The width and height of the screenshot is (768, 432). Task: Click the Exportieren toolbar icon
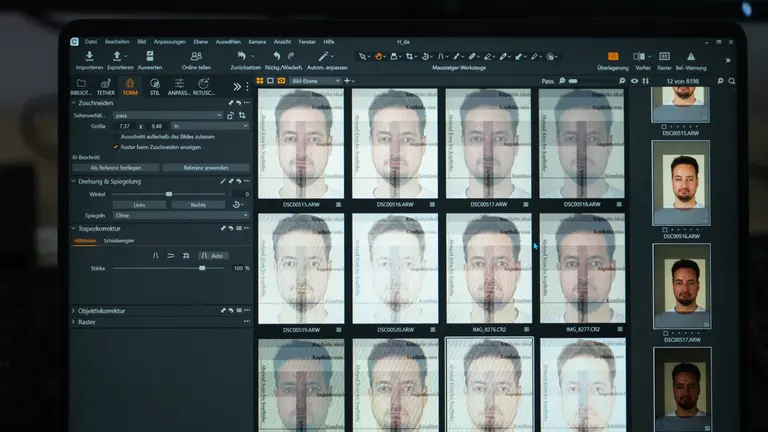(117, 56)
